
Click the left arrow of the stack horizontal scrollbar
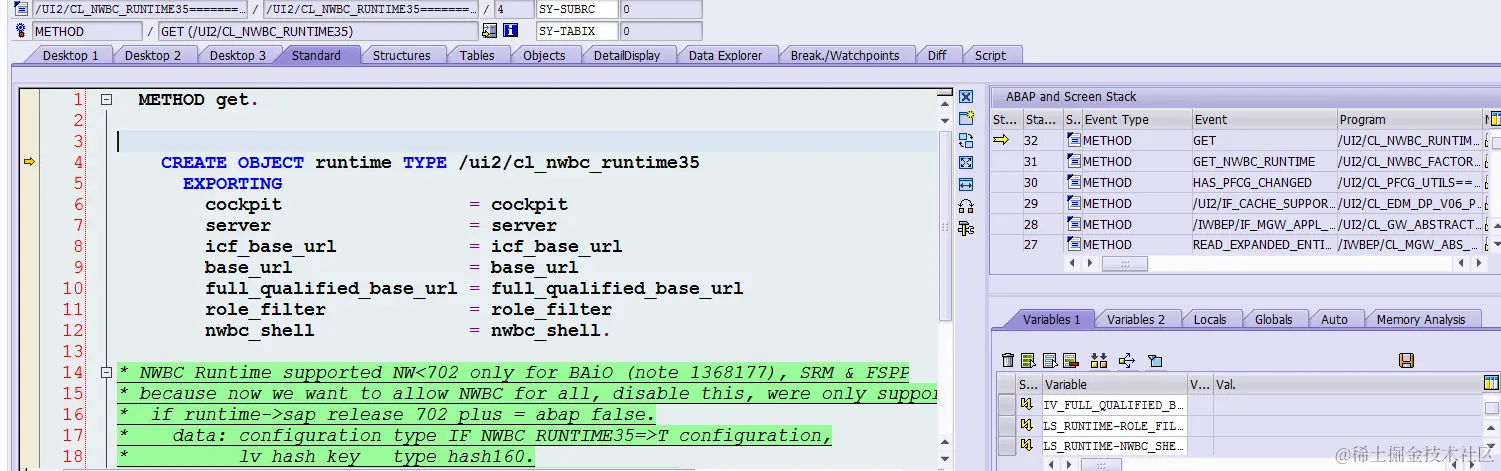click(1073, 263)
